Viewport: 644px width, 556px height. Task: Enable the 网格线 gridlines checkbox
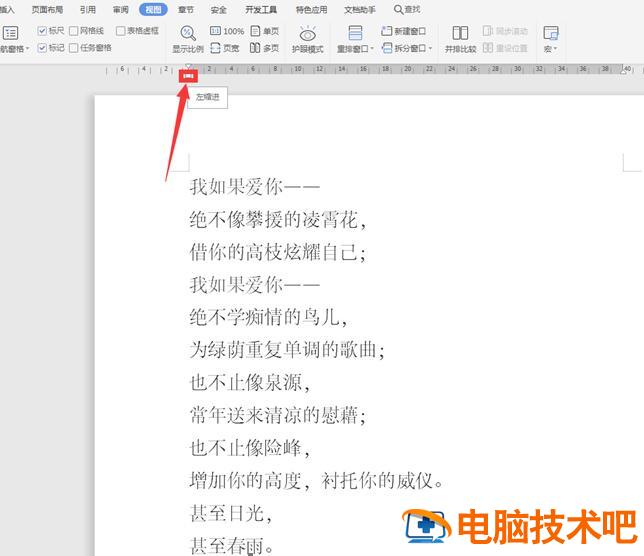click(74, 31)
